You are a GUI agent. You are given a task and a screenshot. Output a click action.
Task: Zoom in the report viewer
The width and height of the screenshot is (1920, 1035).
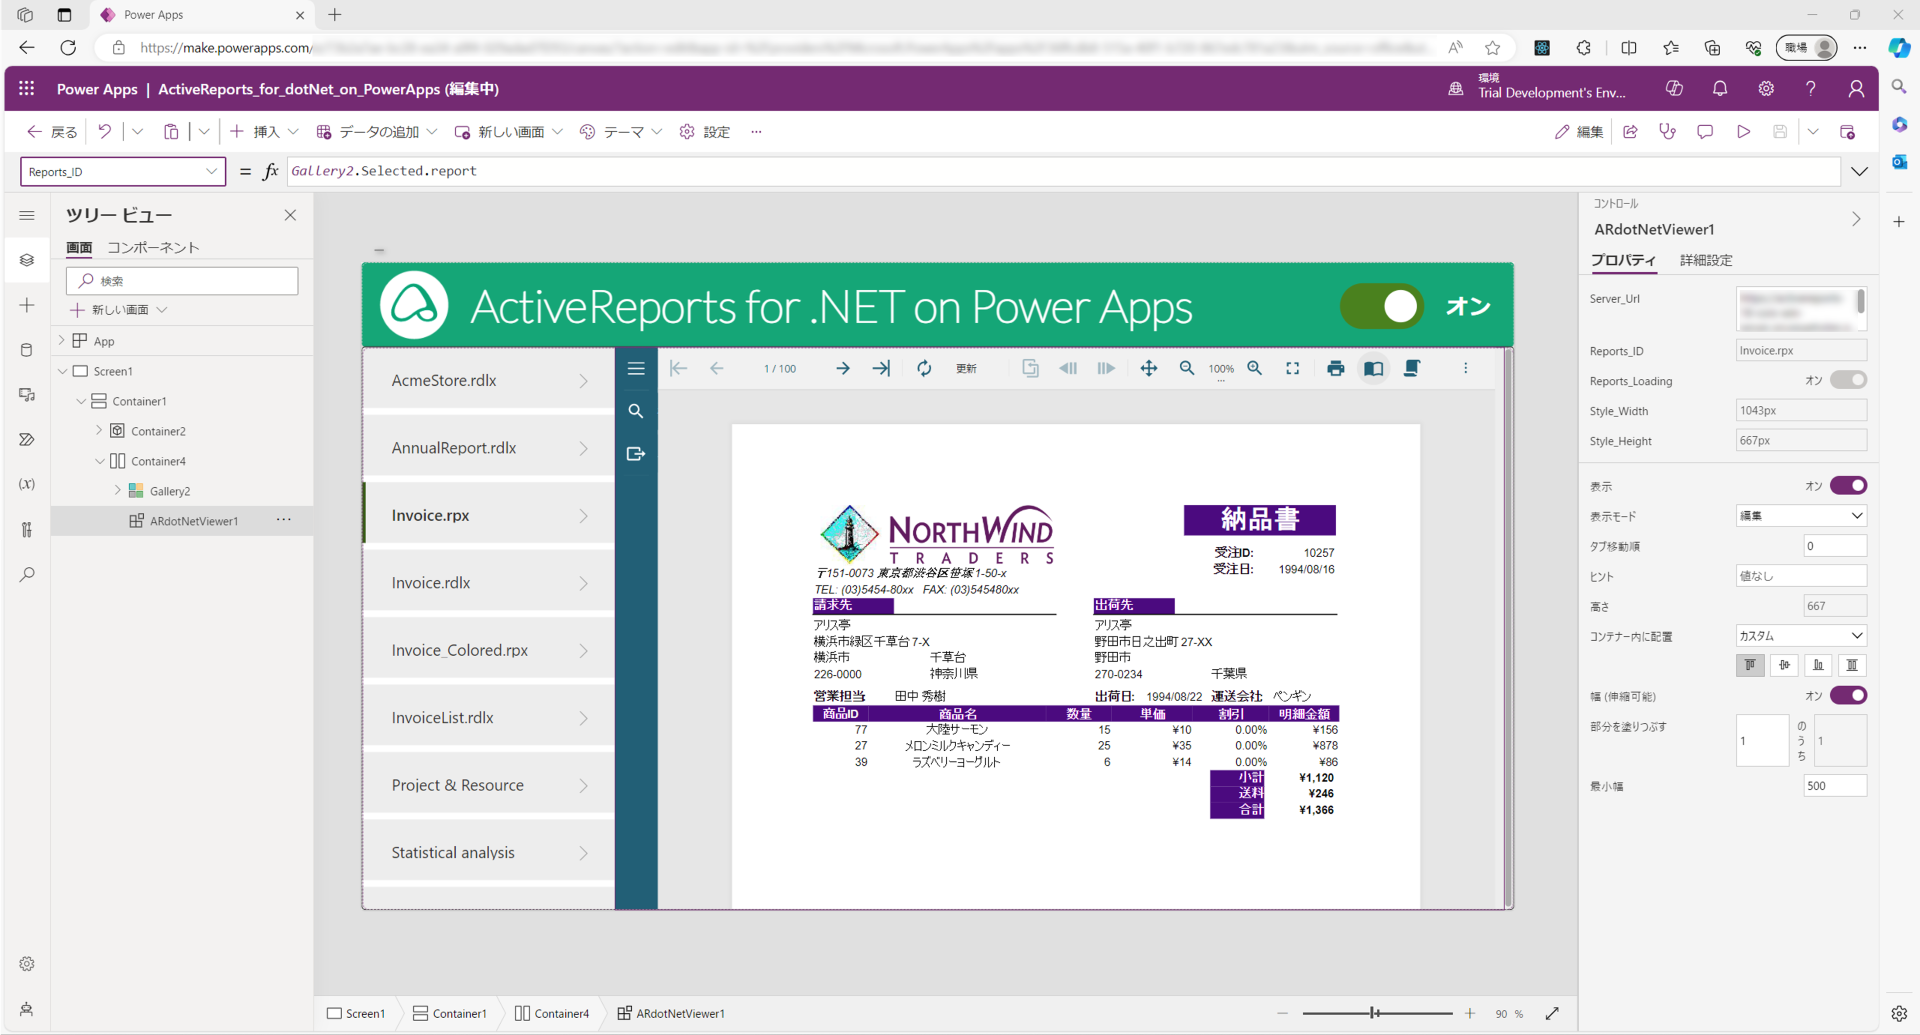[x=1255, y=368]
